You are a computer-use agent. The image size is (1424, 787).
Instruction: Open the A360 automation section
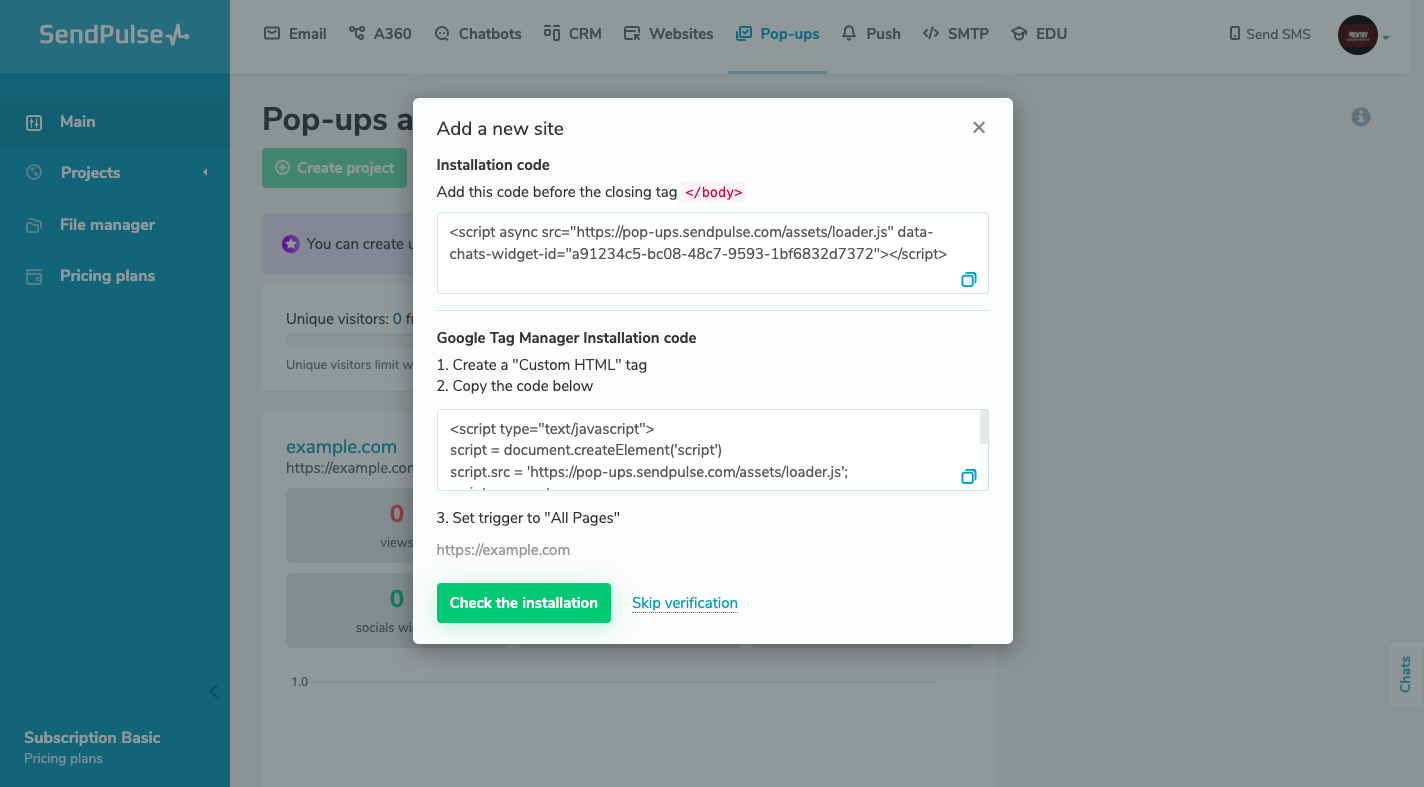380,34
